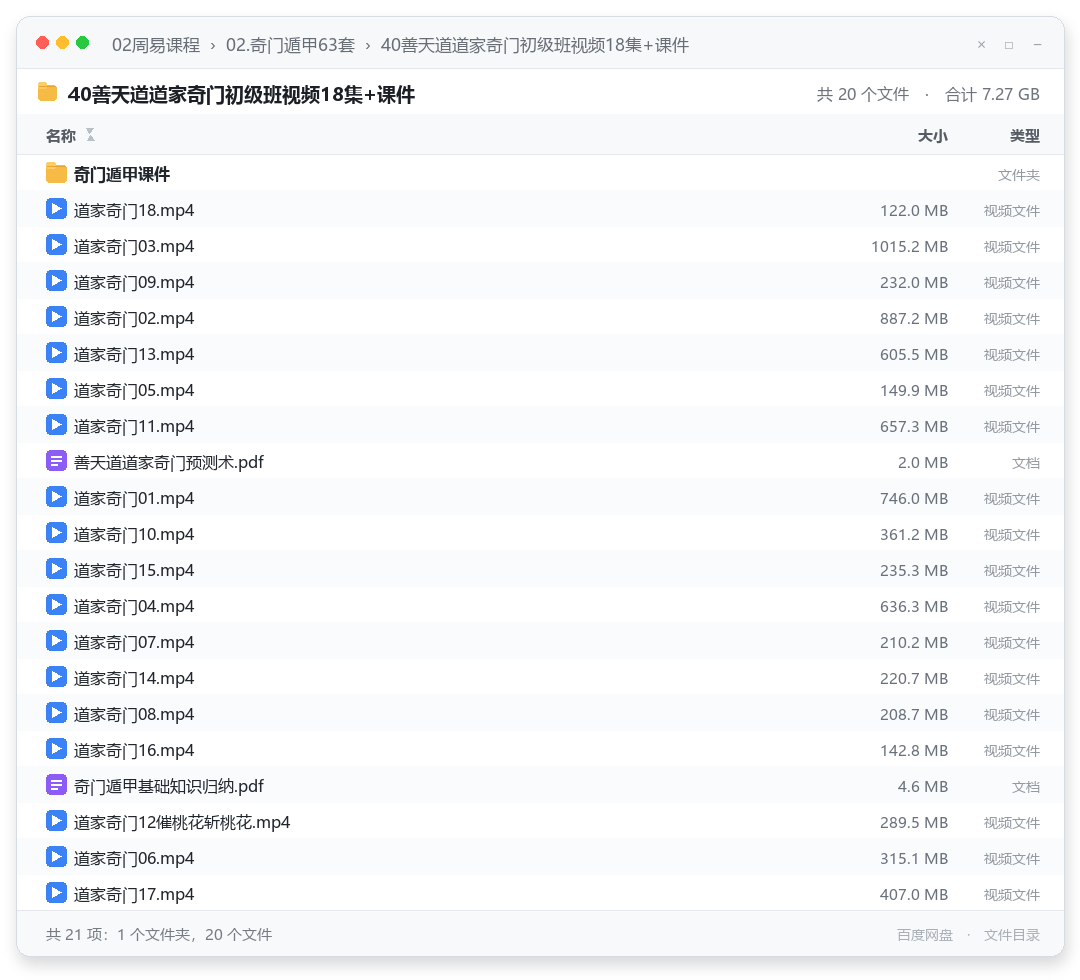Image resolution: width=1080 pixels, height=980 pixels.
Task: Sort files by 类型 column header
Action: click(1024, 136)
